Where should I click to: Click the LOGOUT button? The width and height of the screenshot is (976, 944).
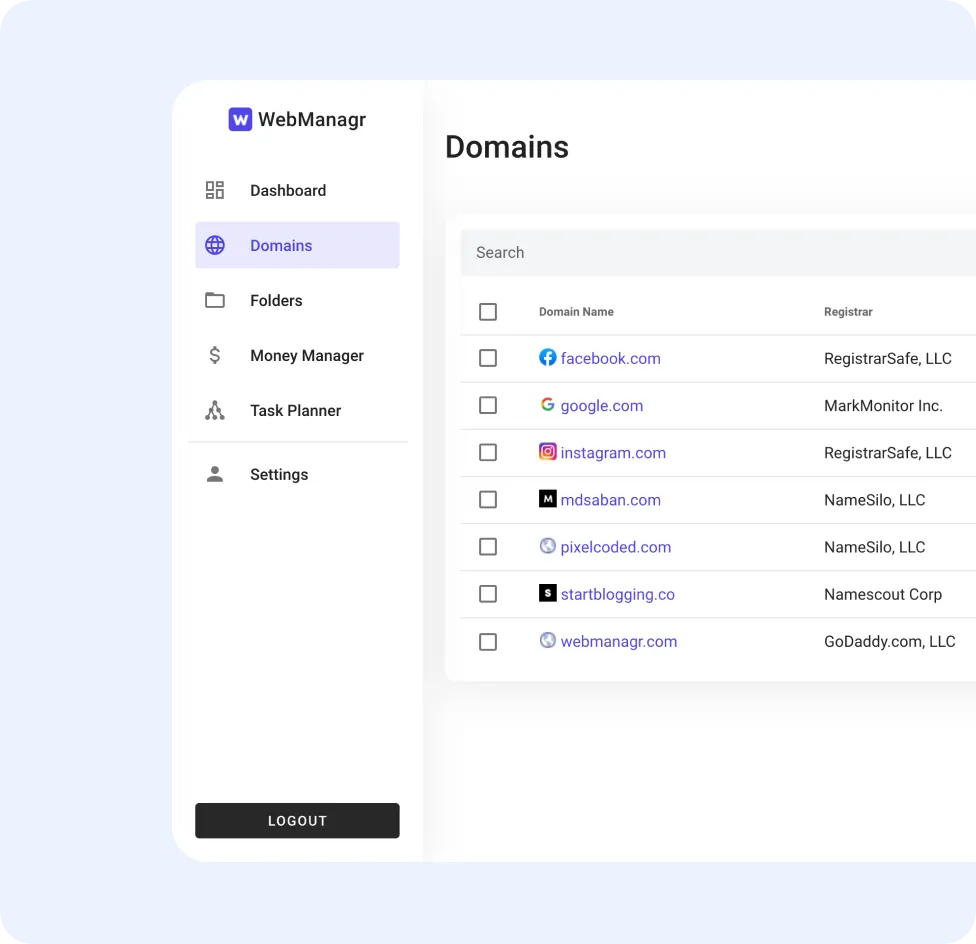coord(297,820)
